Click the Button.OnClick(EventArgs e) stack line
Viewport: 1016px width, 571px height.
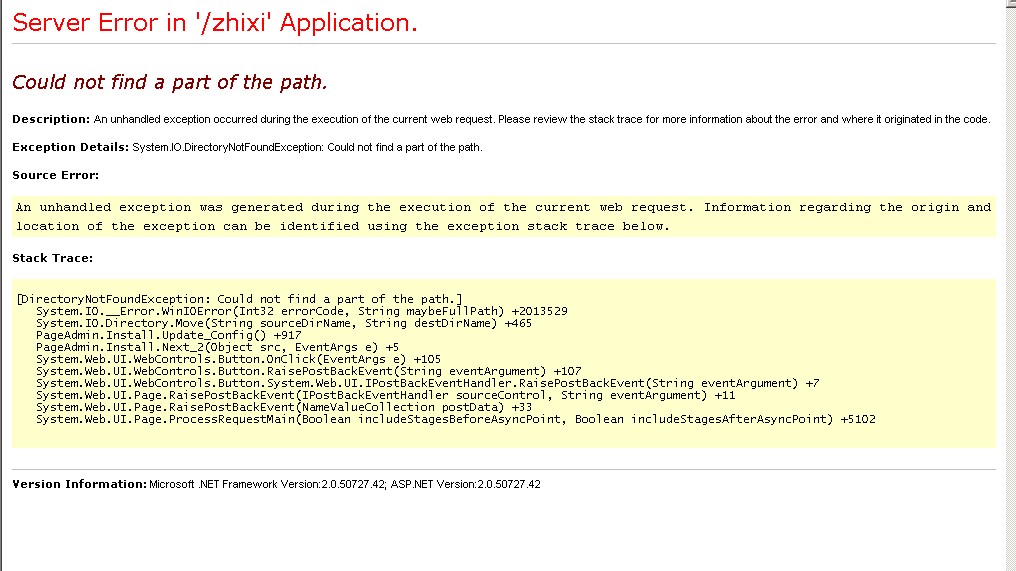coord(238,359)
